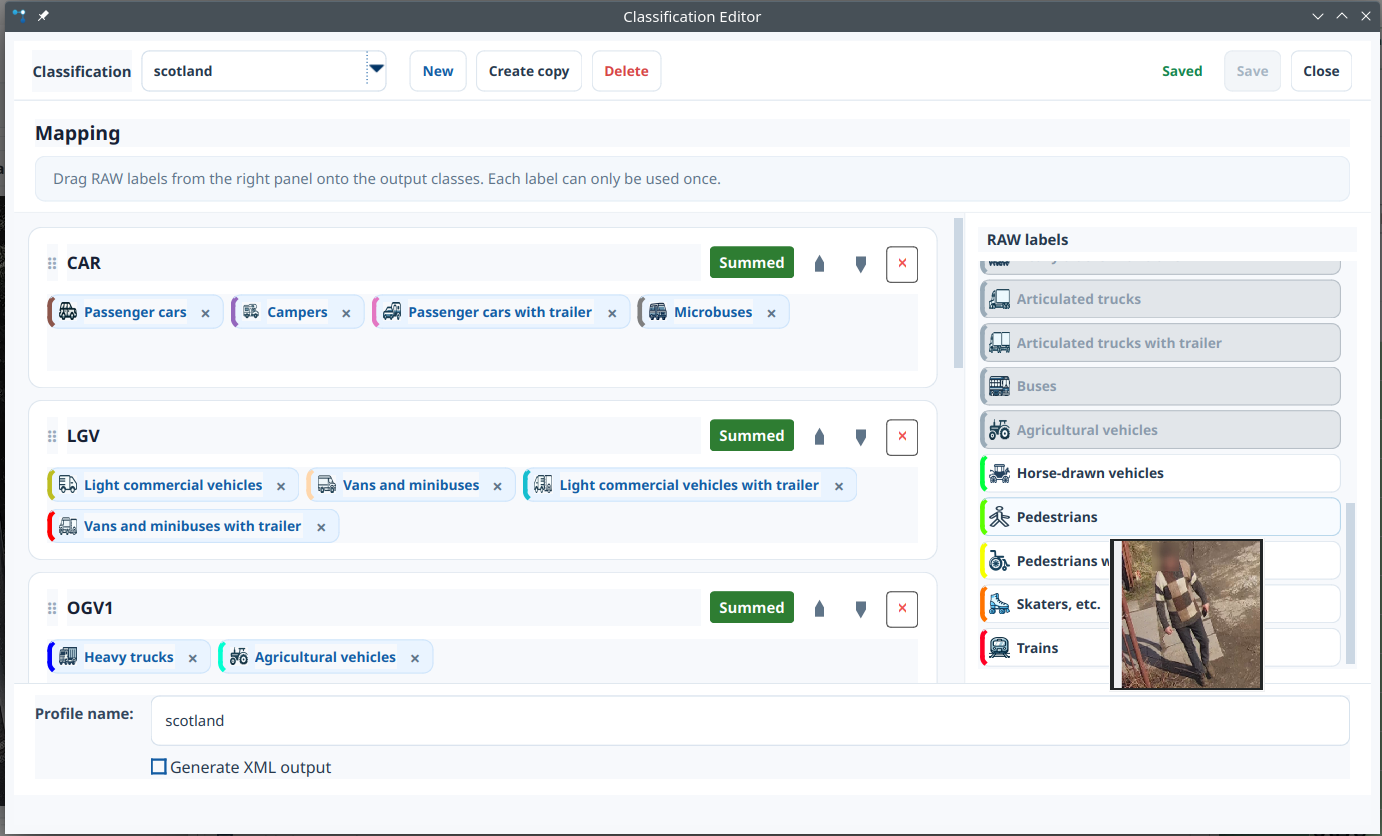The height and width of the screenshot is (836, 1382).
Task: Remove Light commercial vehicles chip
Action: tap(281, 486)
